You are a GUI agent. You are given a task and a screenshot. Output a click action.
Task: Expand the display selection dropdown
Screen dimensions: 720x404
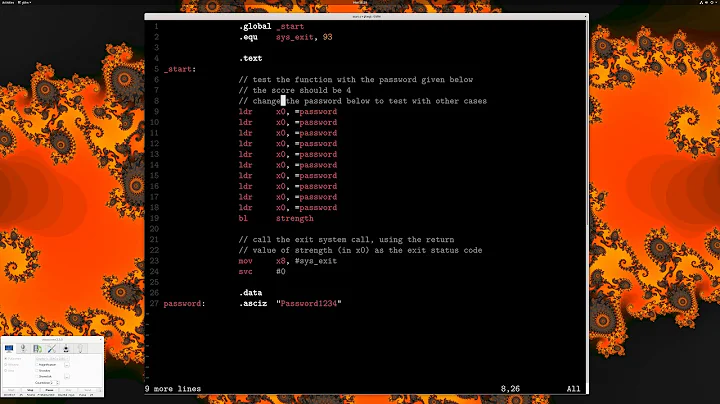click(52, 359)
